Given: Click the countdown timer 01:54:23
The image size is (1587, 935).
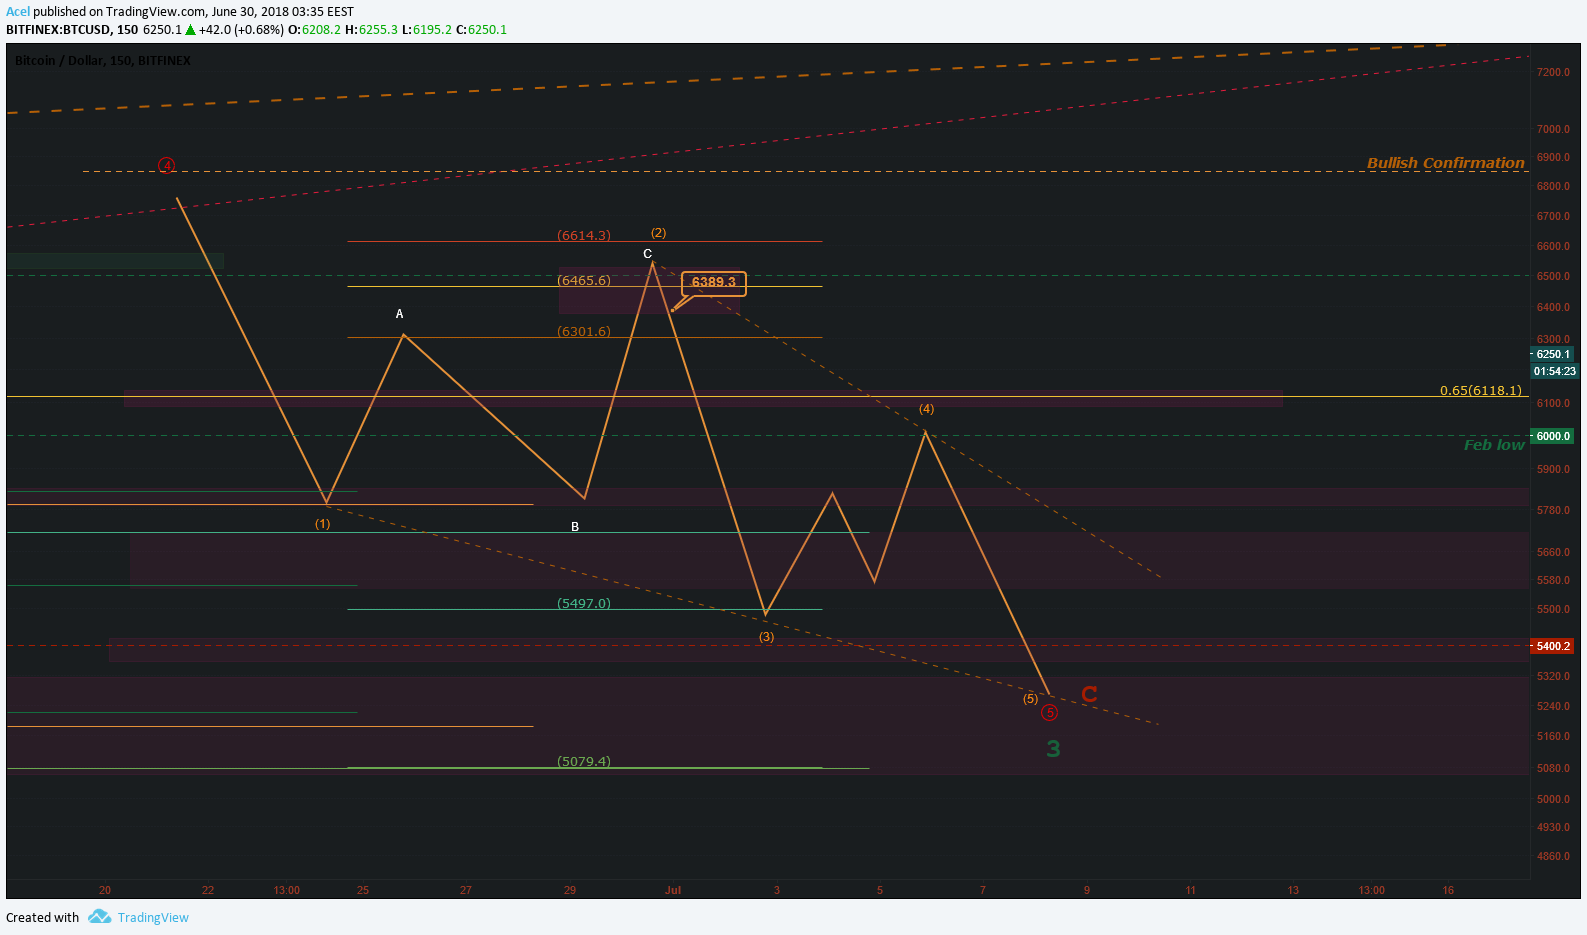Looking at the screenshot, I should (x=1554, y=371).
